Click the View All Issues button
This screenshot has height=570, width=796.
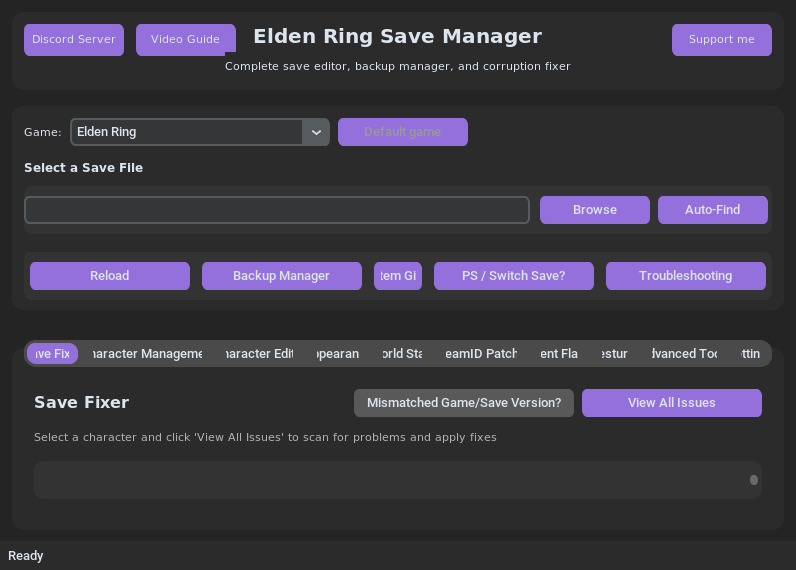(672, 403)
